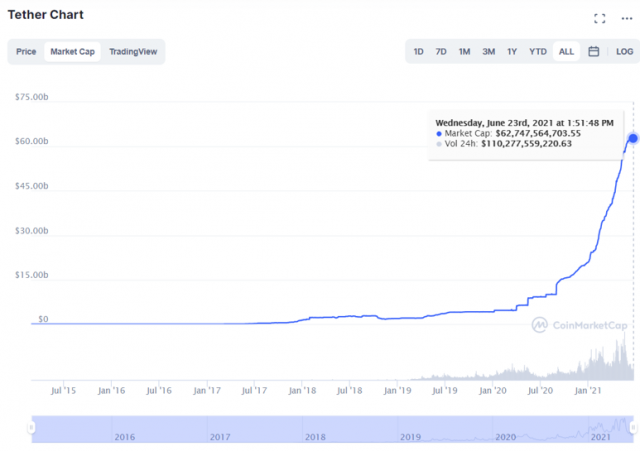Viewport: 640px width, 451px height.
Task: Grab the right range slider handle
Action: (633, 428)
